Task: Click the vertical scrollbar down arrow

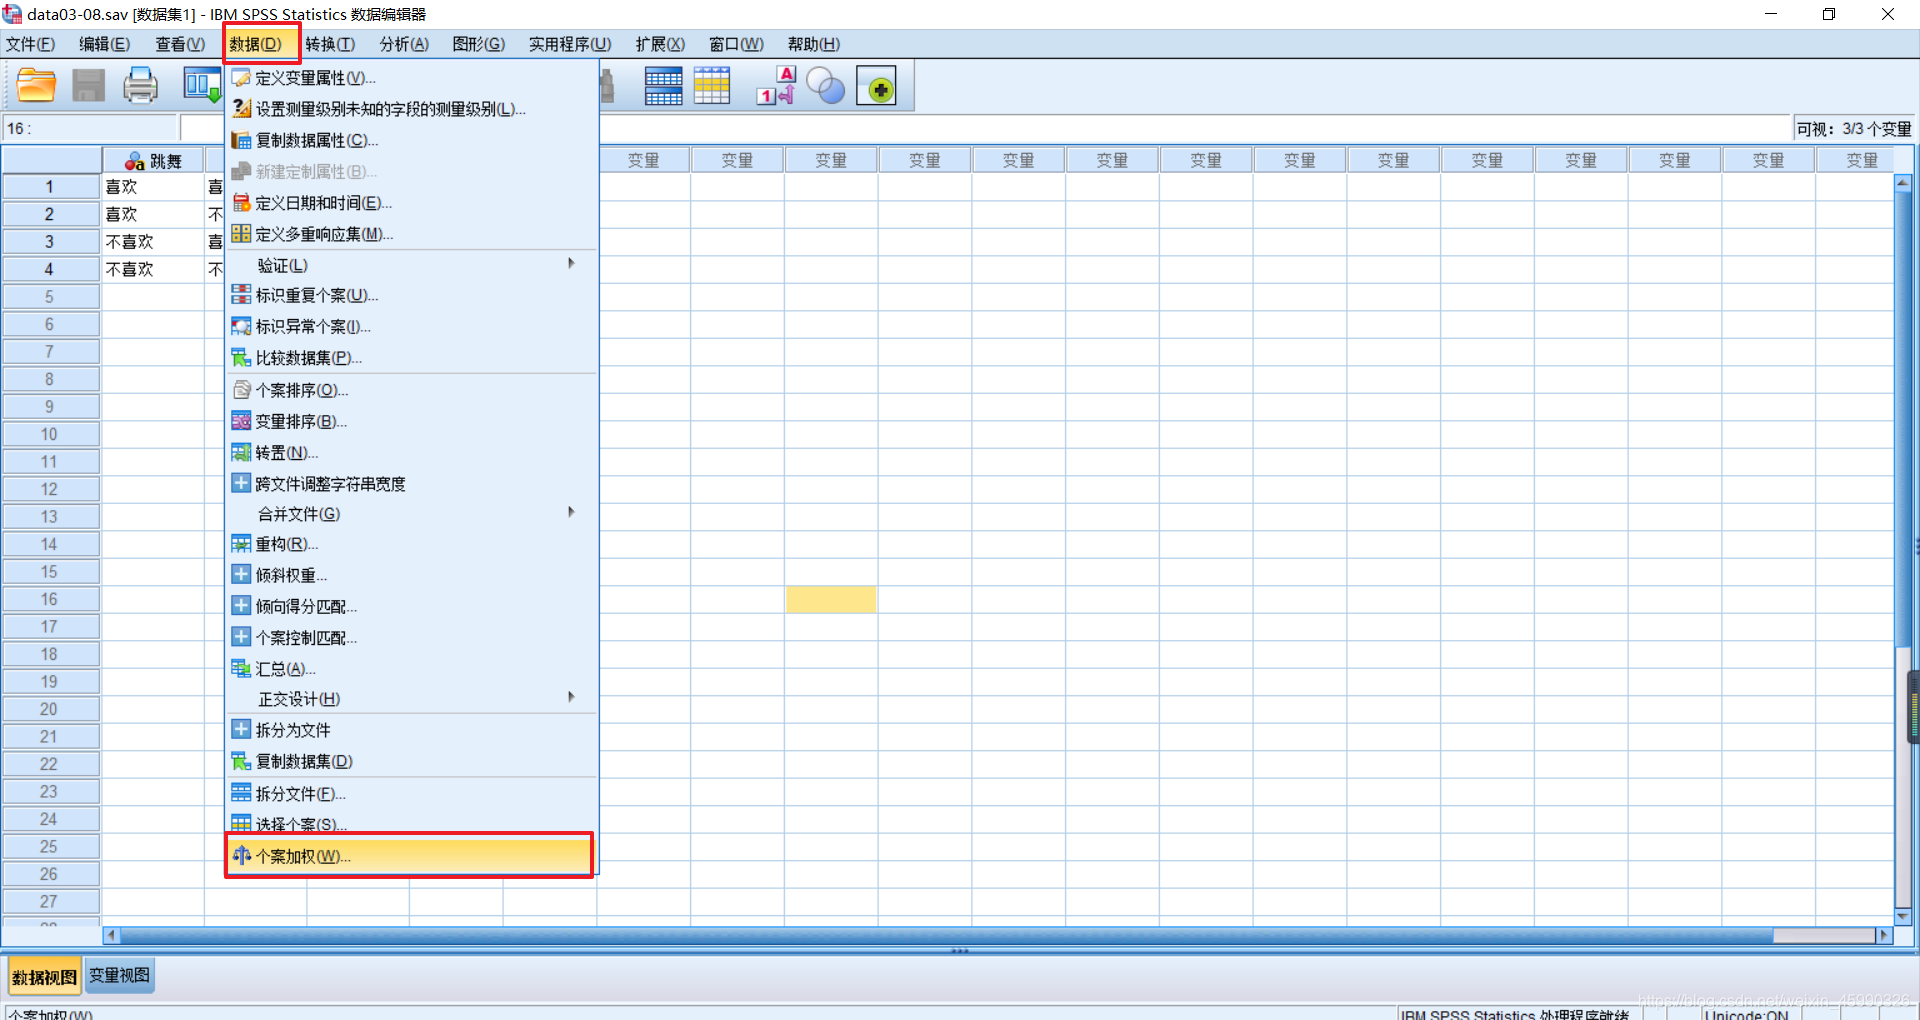Action: (x=1903, y=916)
